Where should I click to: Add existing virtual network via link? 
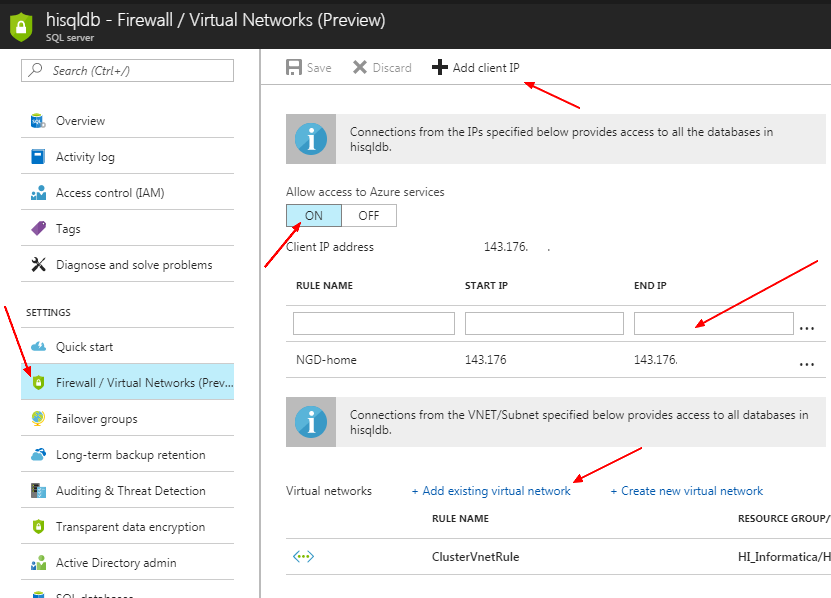coord(491,491)
